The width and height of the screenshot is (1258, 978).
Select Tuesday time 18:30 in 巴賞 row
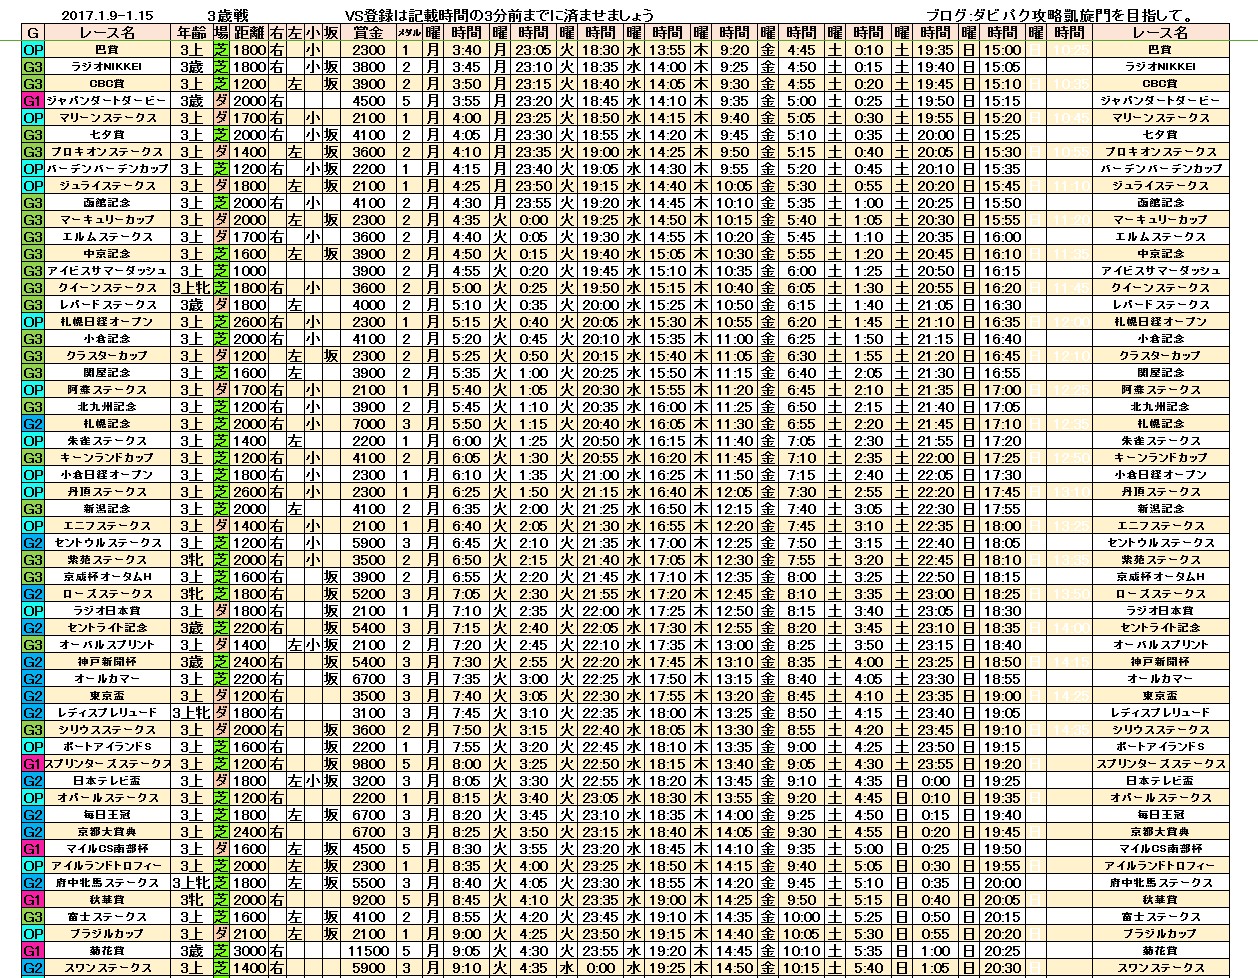pos(601,50)
